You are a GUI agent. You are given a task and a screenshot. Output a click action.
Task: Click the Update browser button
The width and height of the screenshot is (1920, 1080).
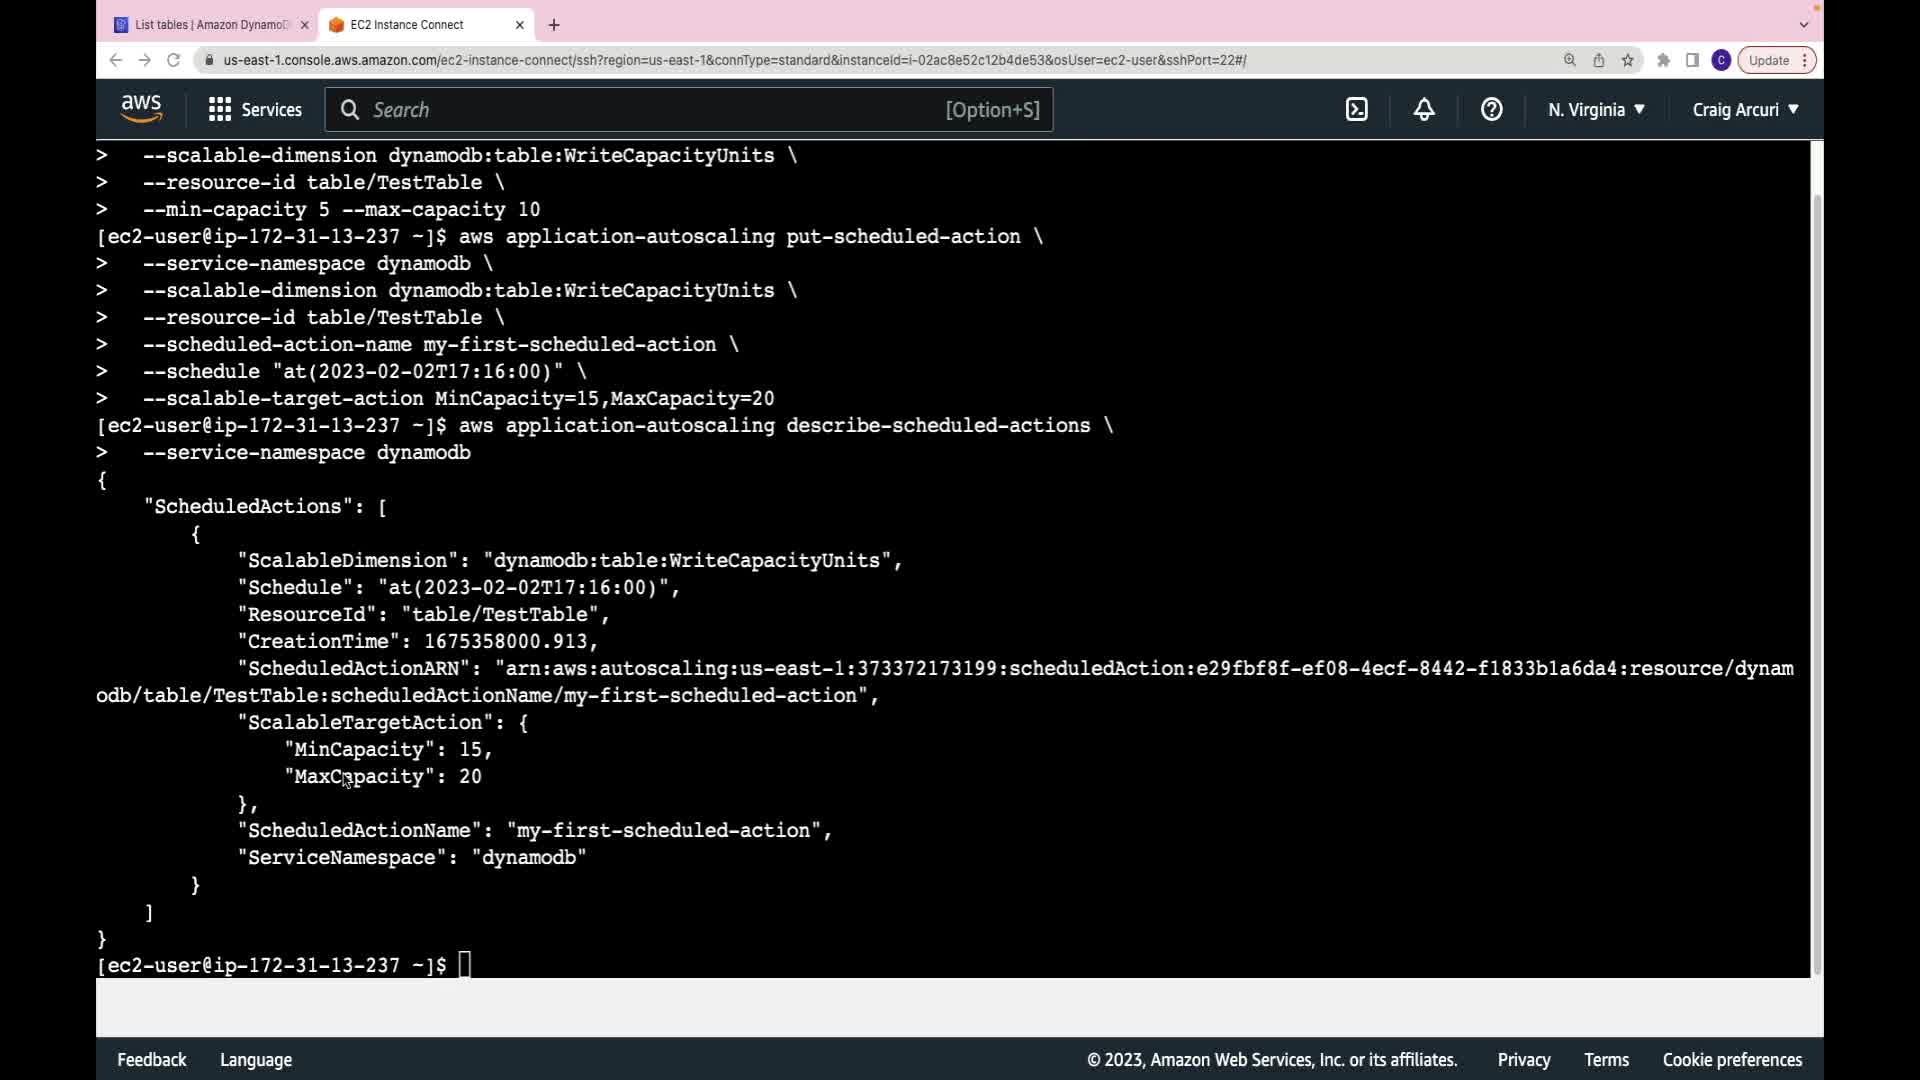1769,60
